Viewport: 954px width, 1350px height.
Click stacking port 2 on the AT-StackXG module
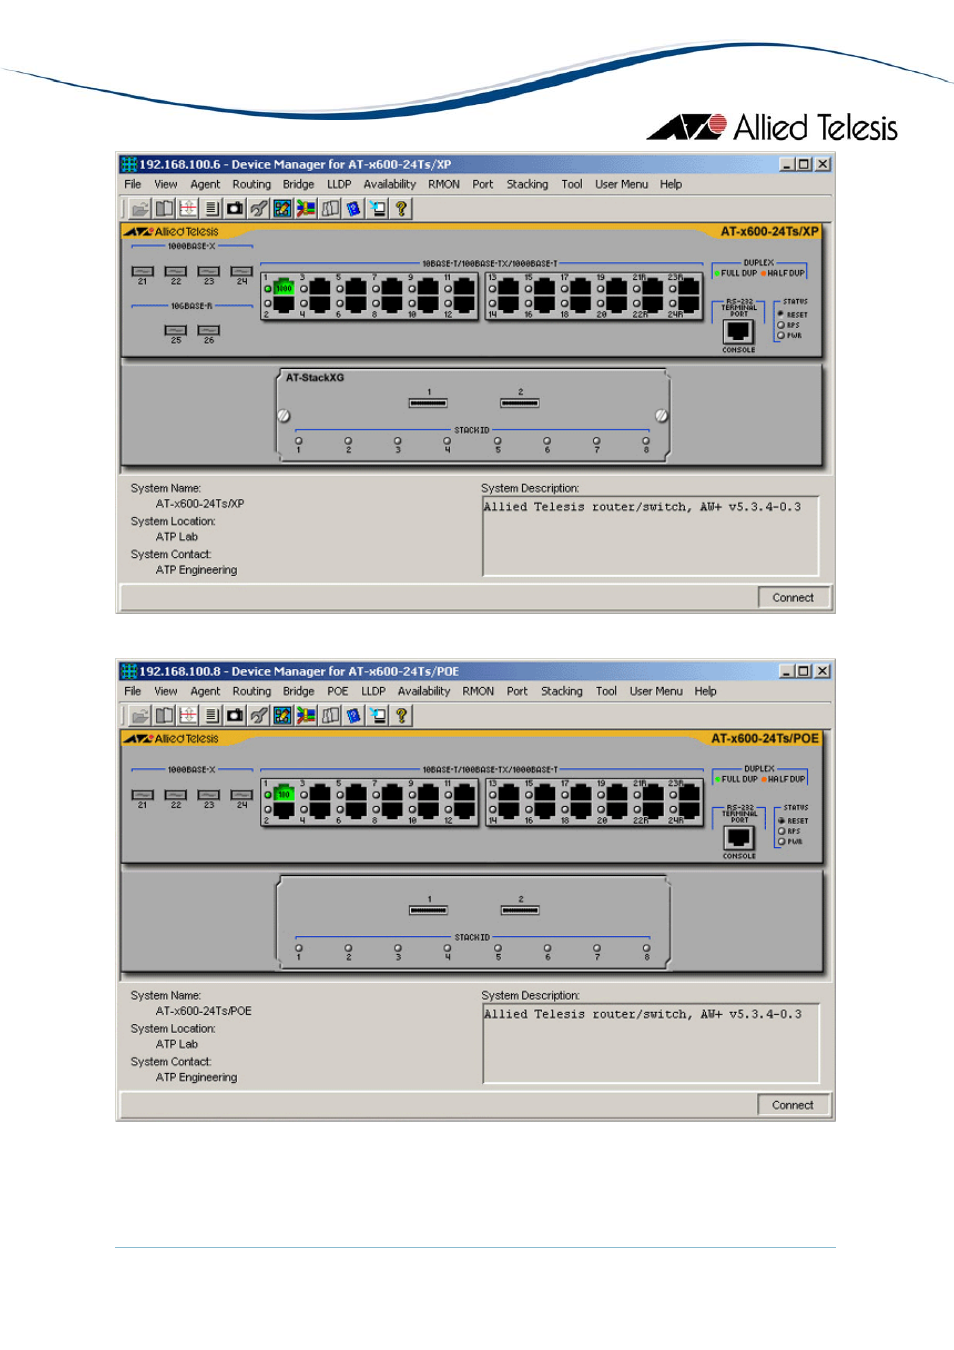pyautogui.click(x=520, y=403)
